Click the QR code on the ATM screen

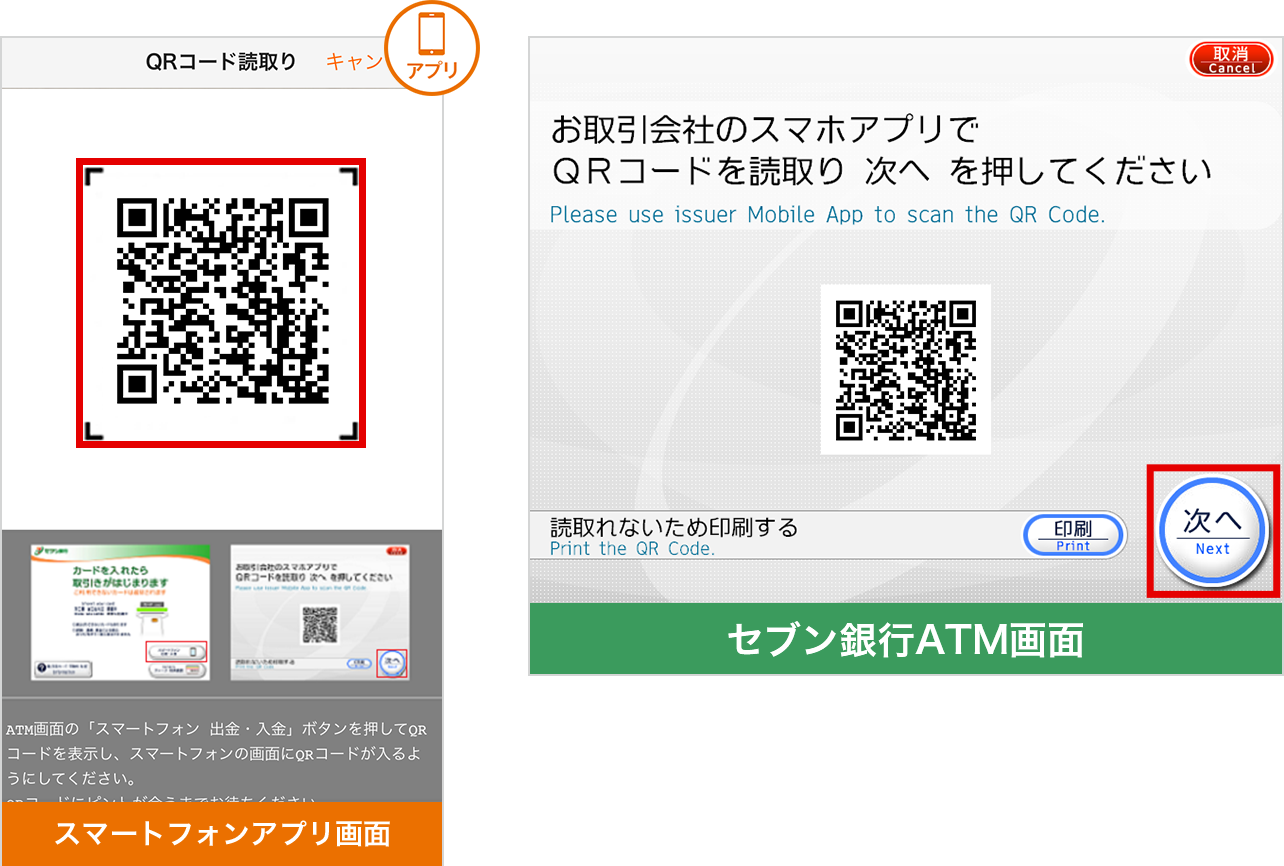905,369
